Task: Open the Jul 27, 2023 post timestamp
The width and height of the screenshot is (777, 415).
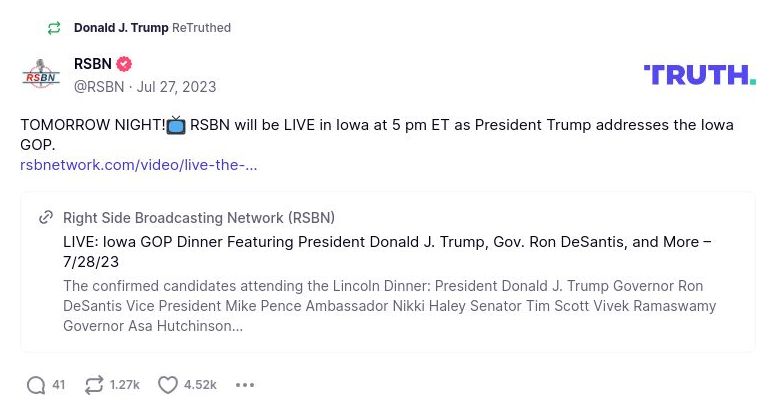Action: 176,87
